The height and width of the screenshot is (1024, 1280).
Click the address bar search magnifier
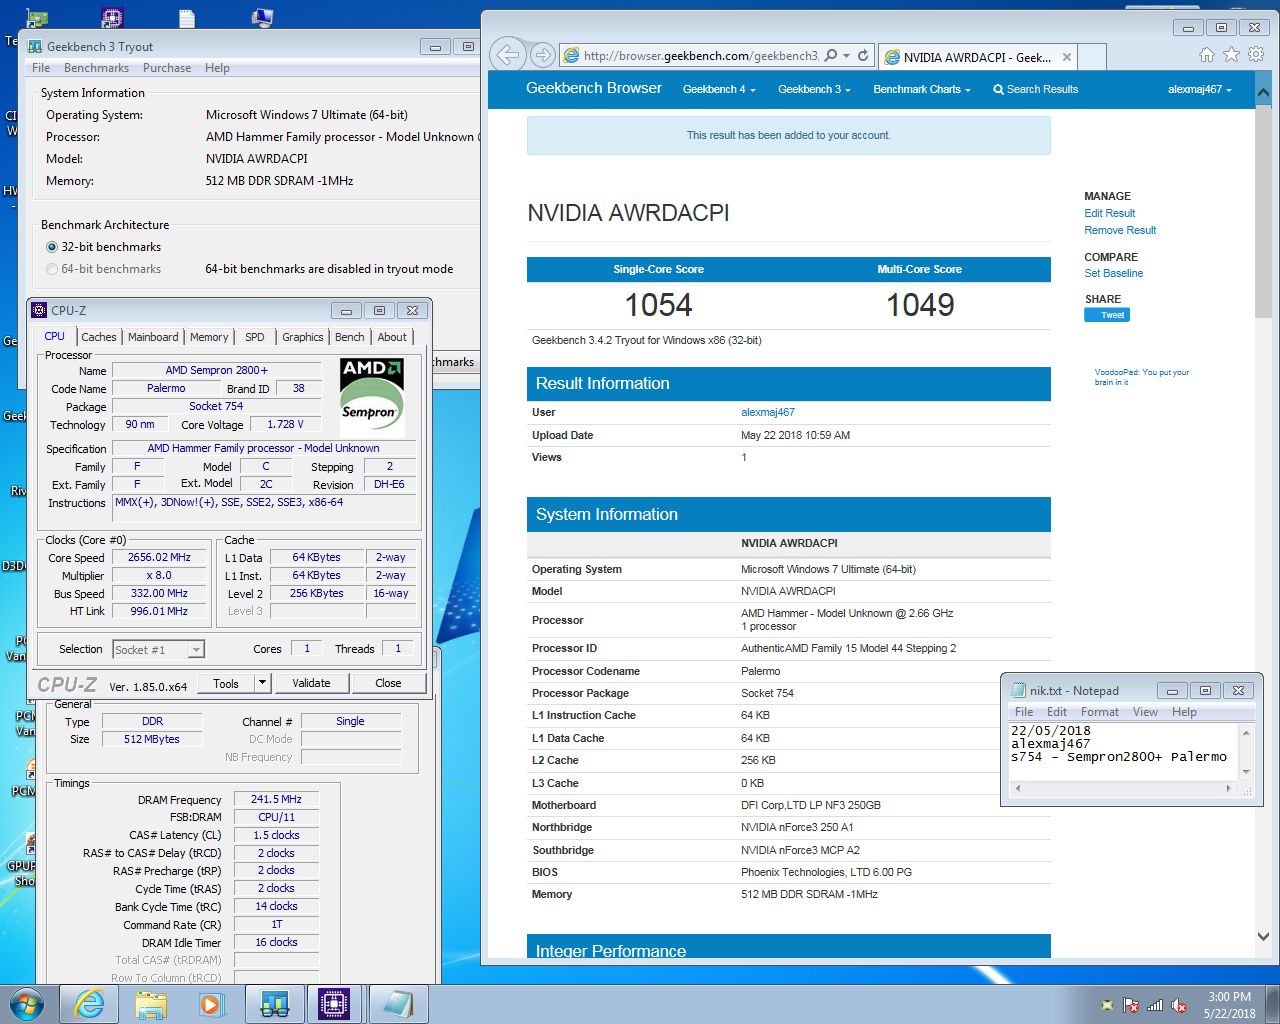(x=831, y=56)
